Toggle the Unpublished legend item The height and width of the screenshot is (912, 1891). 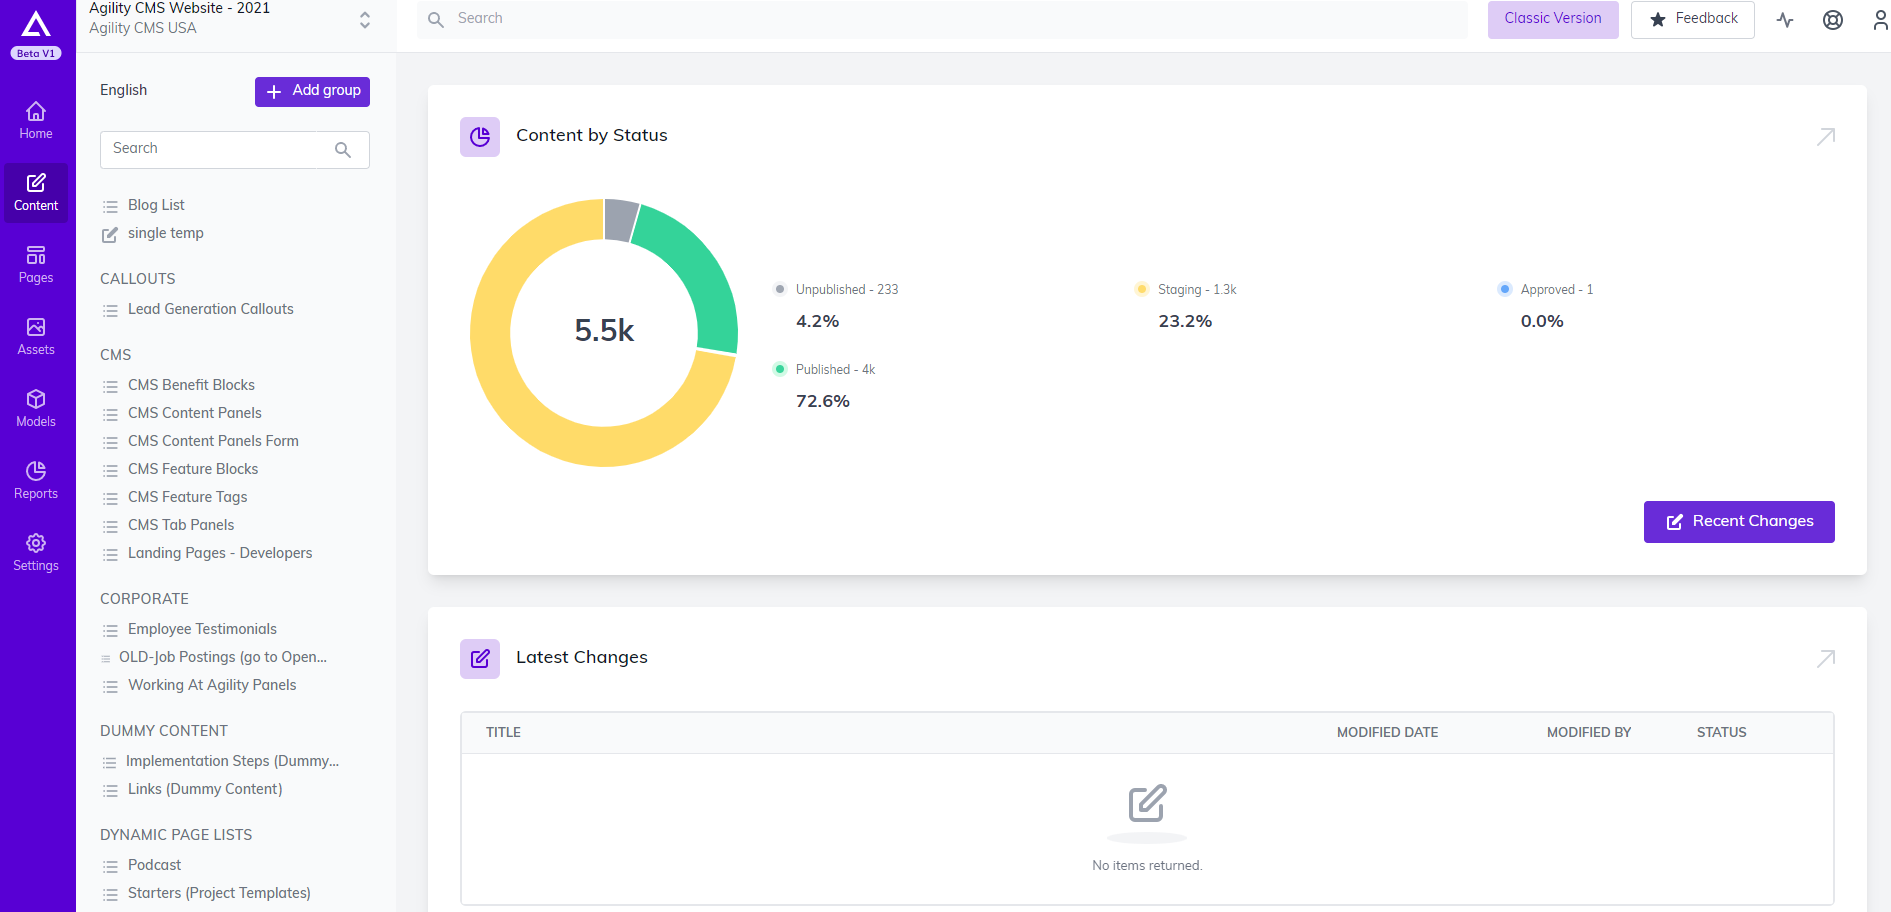846,290
